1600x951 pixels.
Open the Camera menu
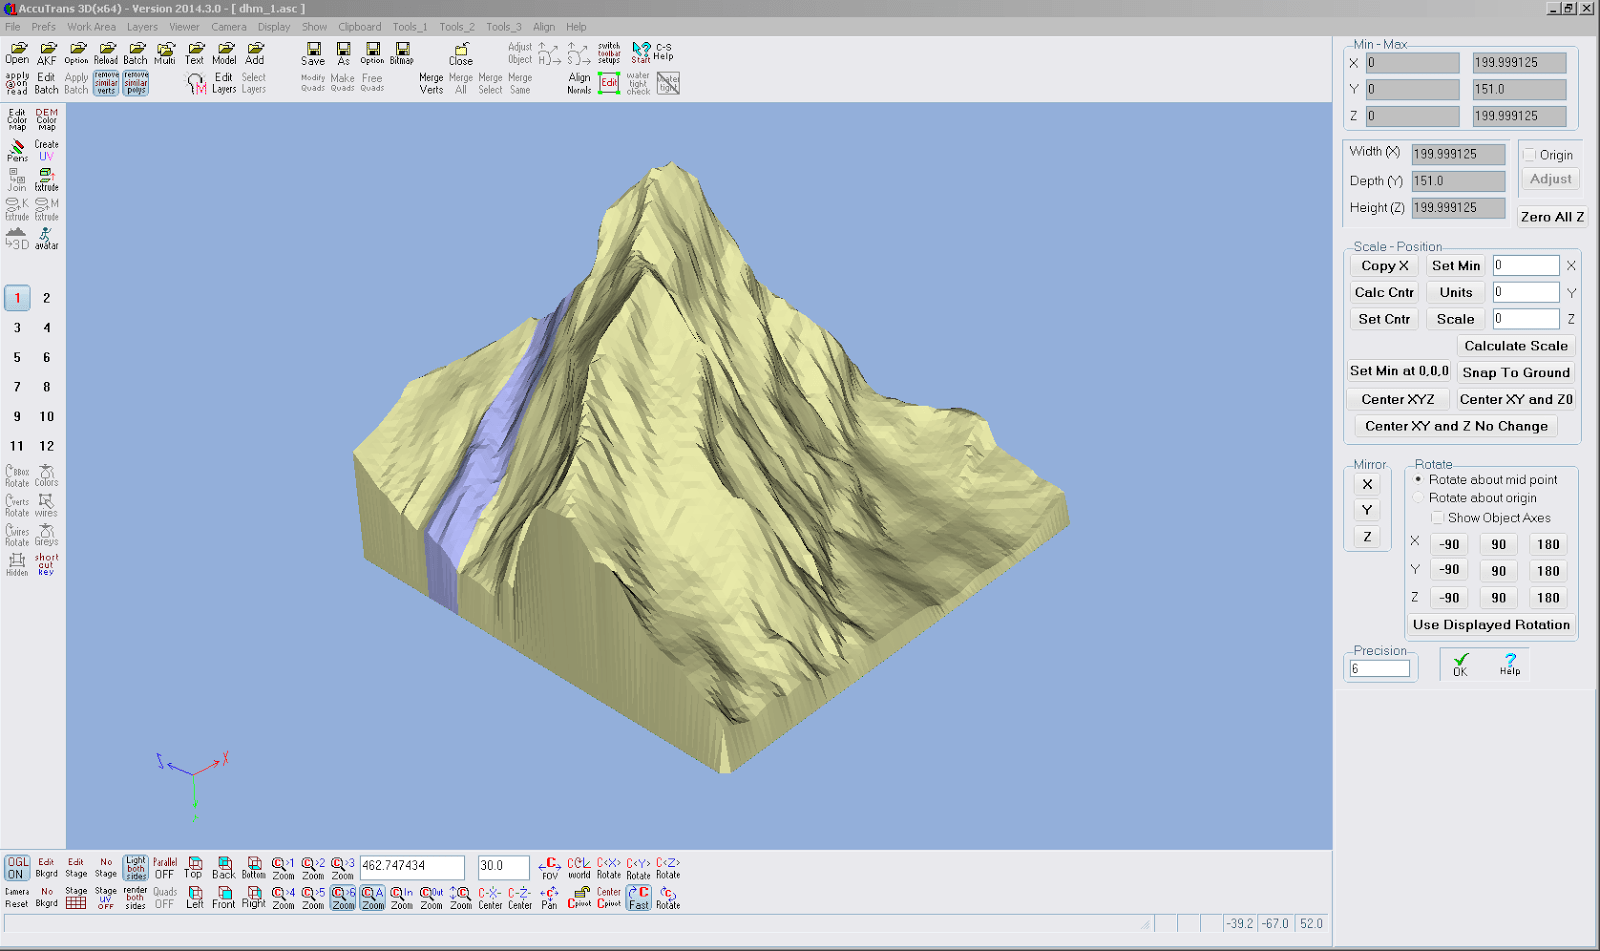(x=228, y=27)
